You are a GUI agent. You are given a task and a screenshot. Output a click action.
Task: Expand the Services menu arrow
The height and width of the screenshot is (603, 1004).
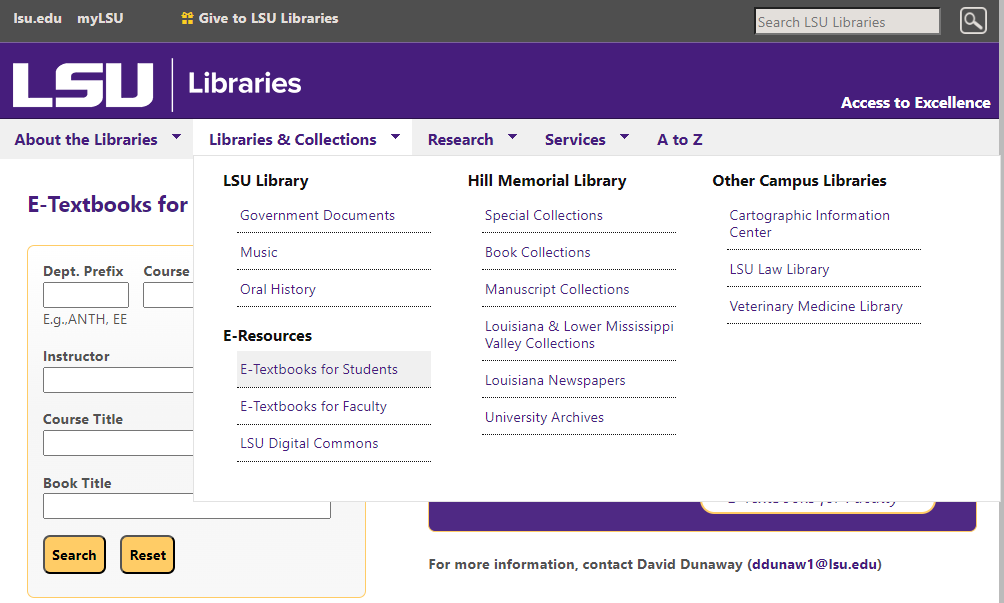coord(624,137)
